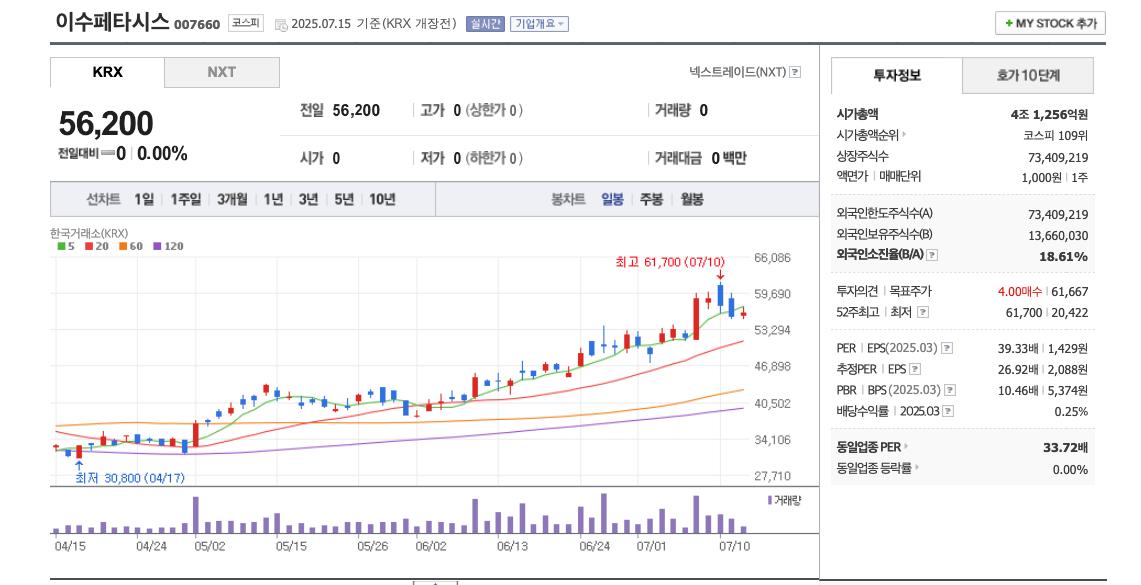Viewport: 1141px width, 585px height.
Task: Click the 외국인보유주식수(B) value 13,660,030
Action: 1058,236
